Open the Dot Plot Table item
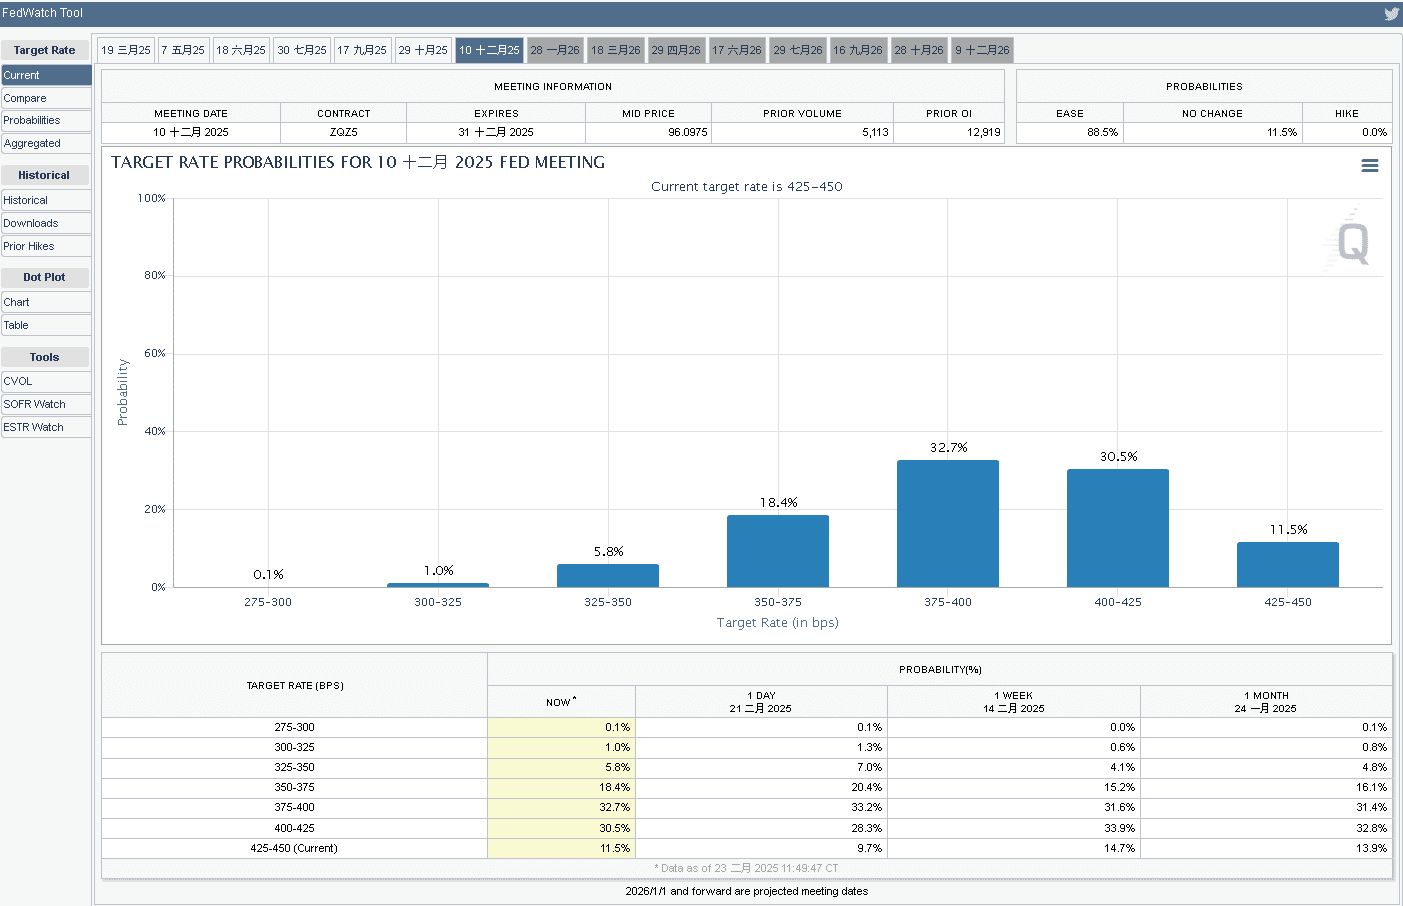 (46, 325)
